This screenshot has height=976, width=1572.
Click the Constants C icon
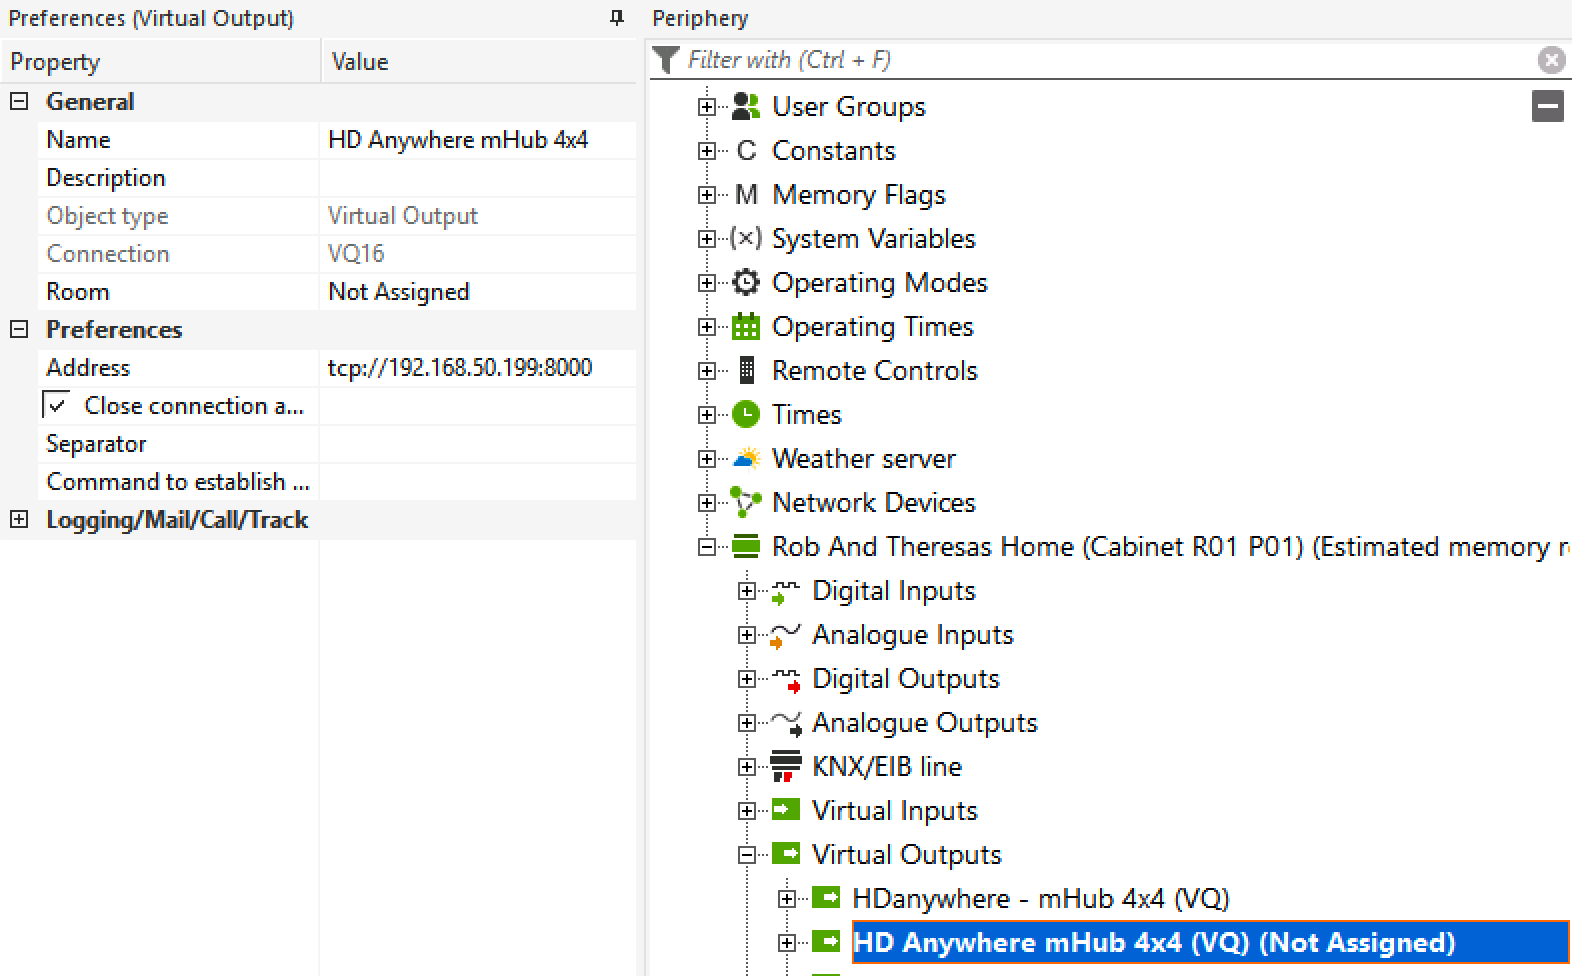(x=746, y=150)
